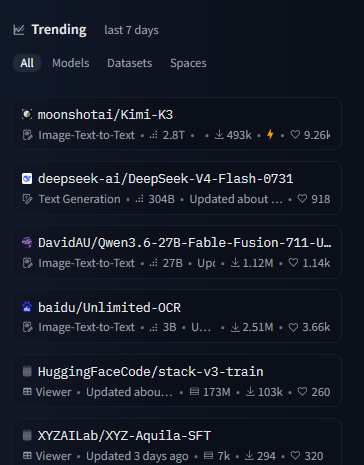This screenshot has width=364, height=465.
Task: Switch to the Datasets tab
Action: pos(130,63)
